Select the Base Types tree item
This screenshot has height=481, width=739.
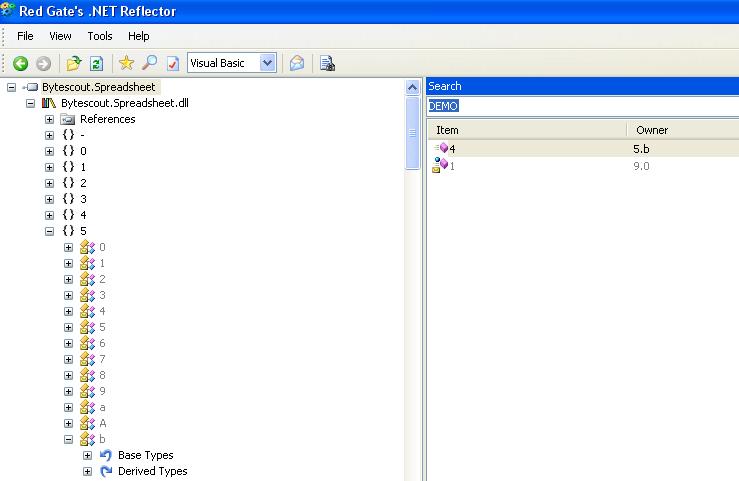146,455
